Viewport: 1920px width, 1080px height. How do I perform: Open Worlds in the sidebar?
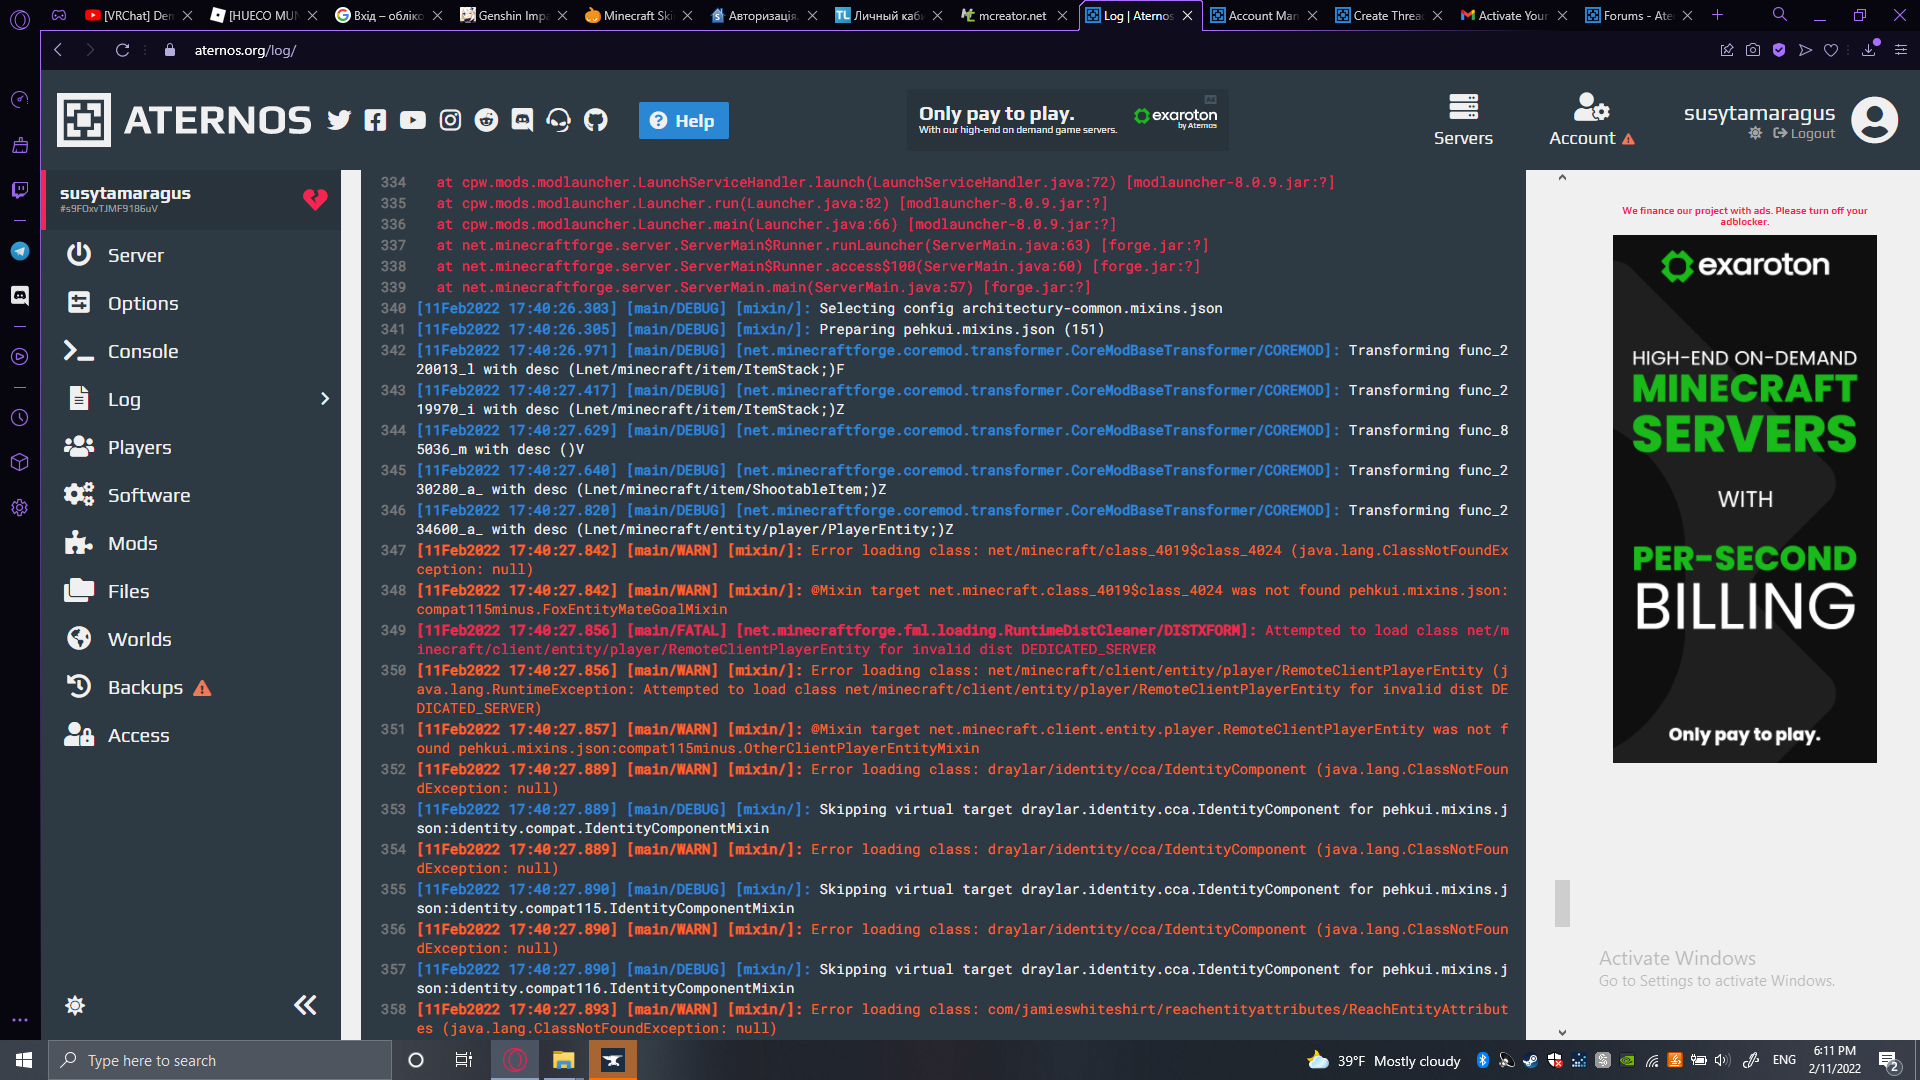pyautogui.click(x=191, y=639)
